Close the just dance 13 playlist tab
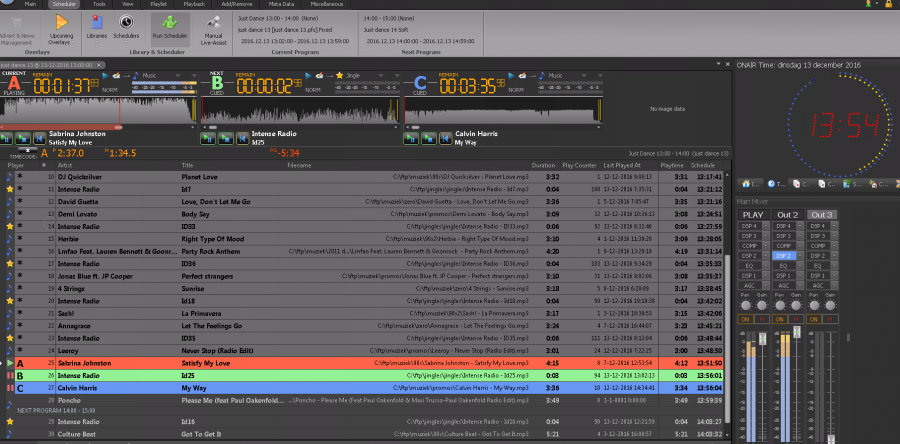This screenshot has height=444, width=900. [x=99, y=65]
